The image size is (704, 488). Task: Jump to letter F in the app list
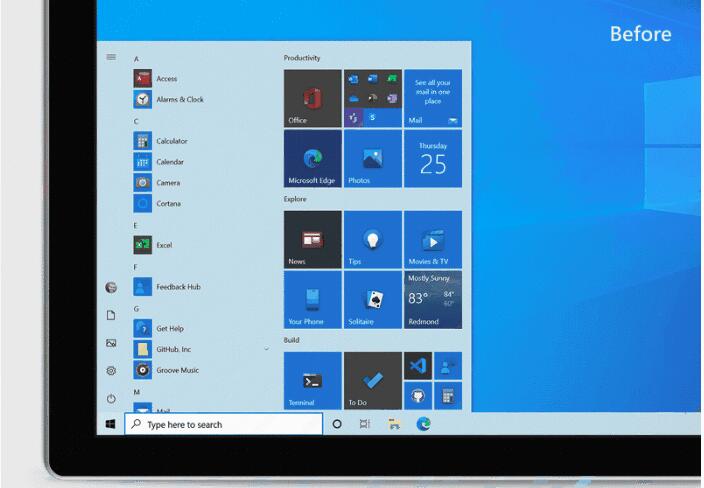coord(135,267)
